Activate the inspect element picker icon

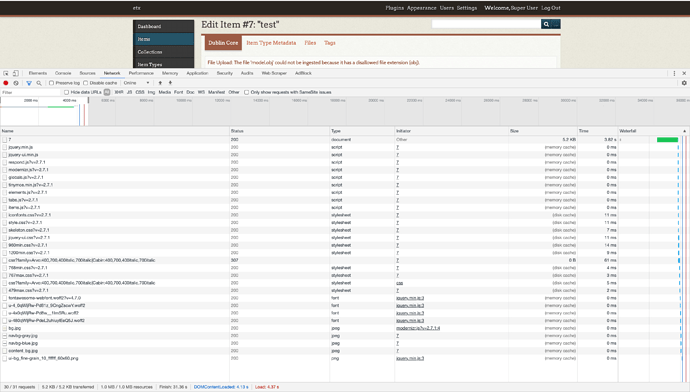tap(6, 73)
